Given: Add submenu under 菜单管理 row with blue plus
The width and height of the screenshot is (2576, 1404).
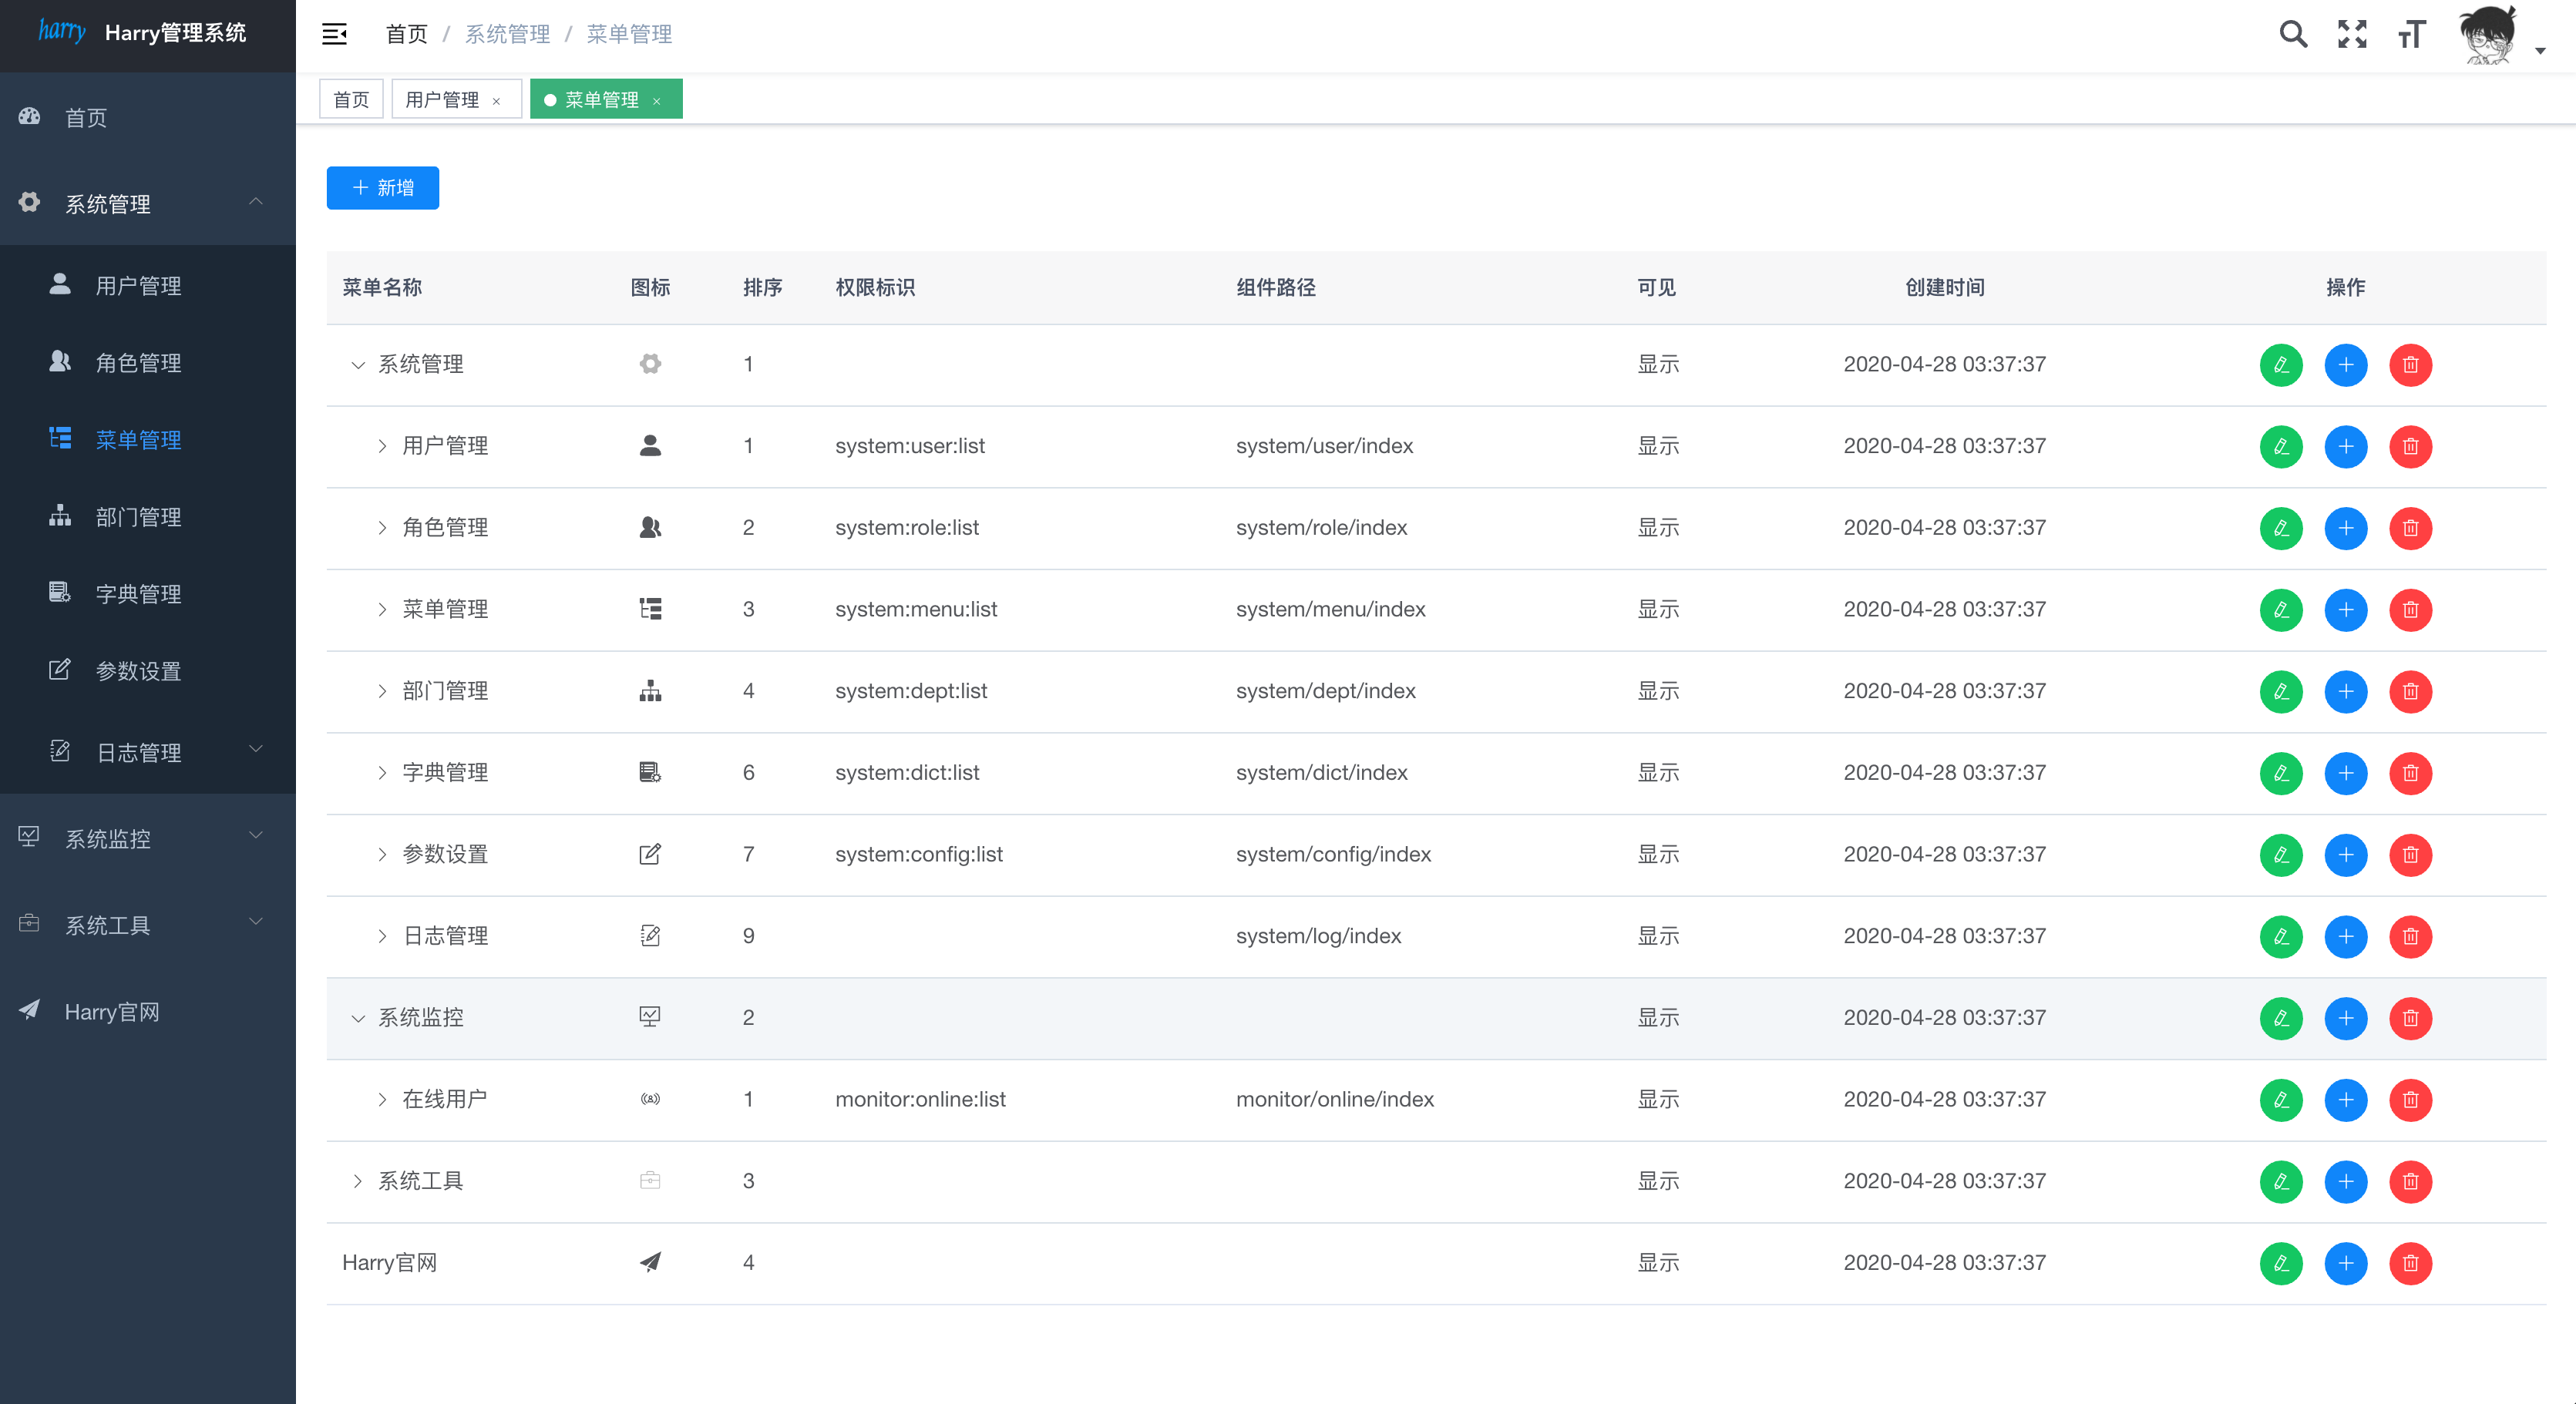Looking at the screenshot, I should click(x=2345, y=610).
